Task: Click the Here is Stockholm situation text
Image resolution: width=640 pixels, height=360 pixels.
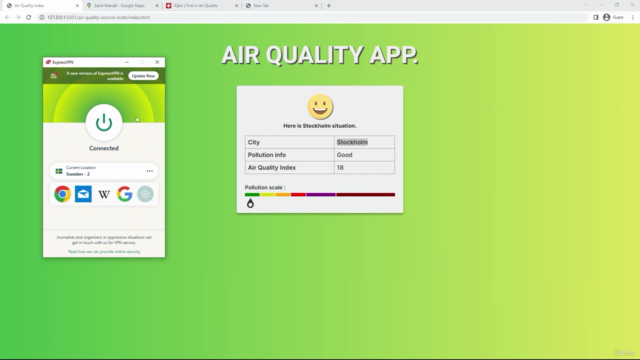Action: click(320, 126)
